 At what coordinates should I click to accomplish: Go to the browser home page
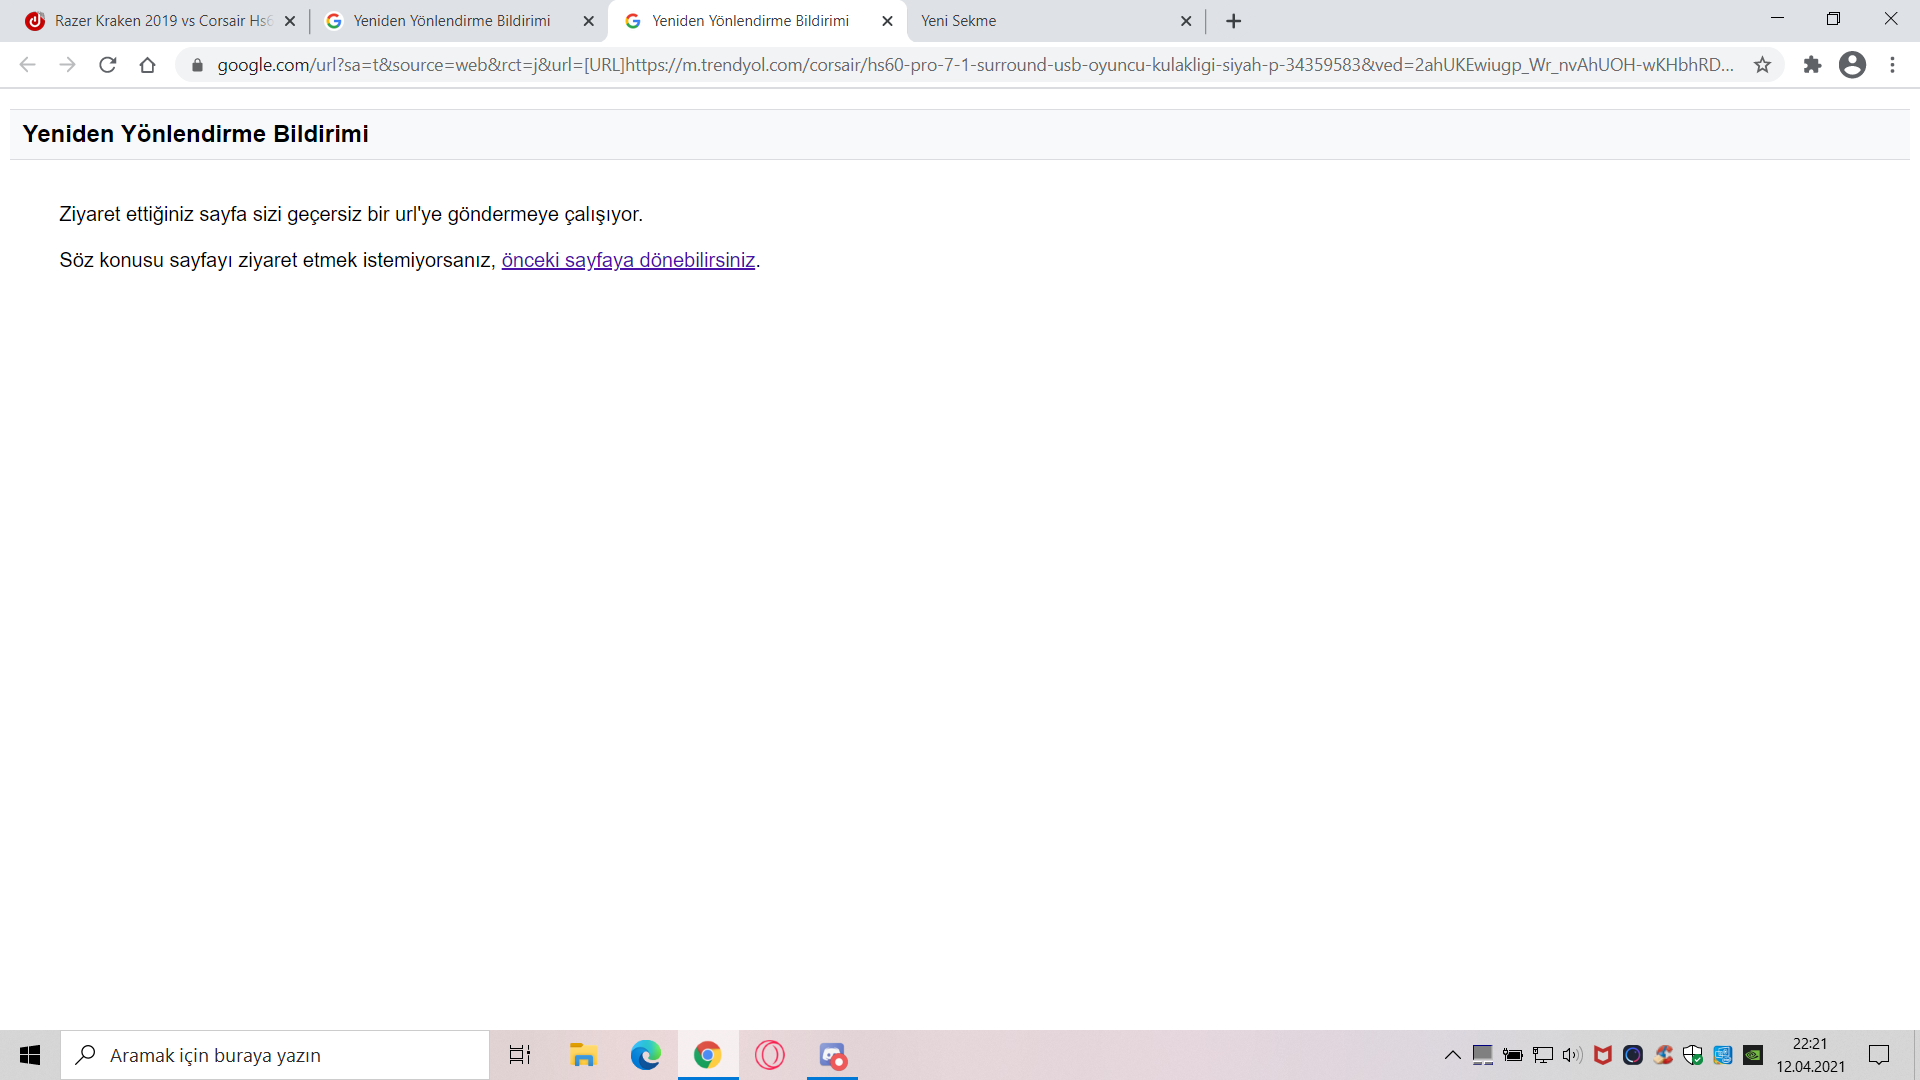pos(147,65)
